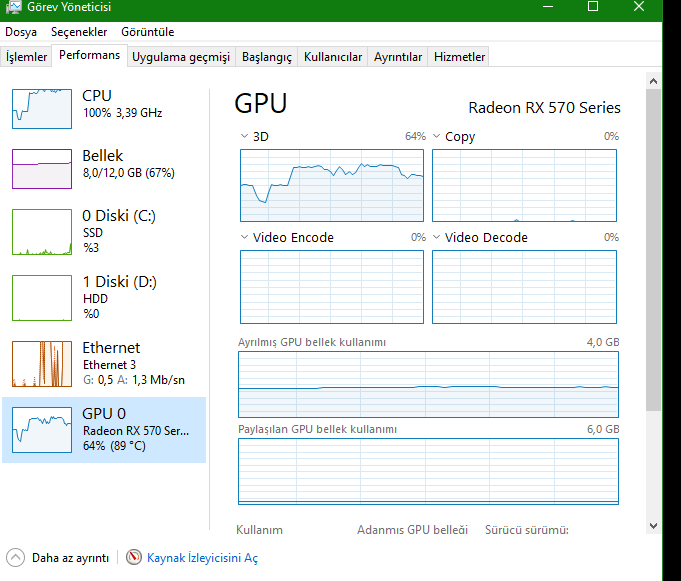The width and height of the screenshot is (681, 581).
Task: Click the Ayrılmış GPU bellek kullanımı graph
Action: 428,385
